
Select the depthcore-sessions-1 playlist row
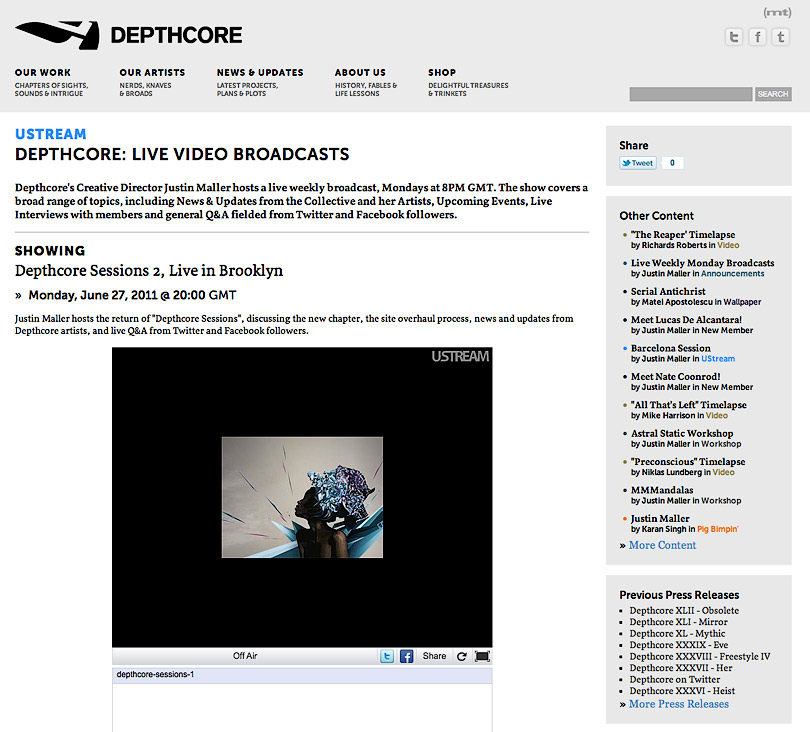[302, 675]
